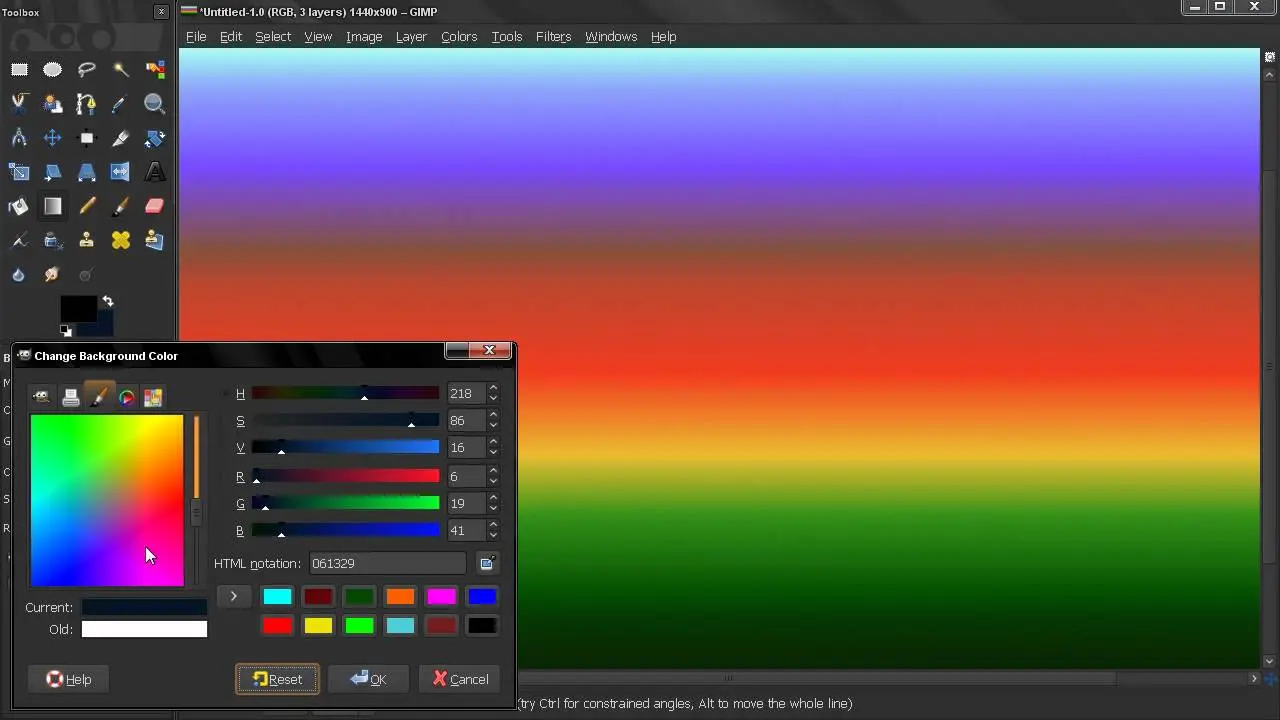This screenshot has height=720, width=1280.
Task: Select the Rectangle Select tool
Action: (x=19, y=69)
